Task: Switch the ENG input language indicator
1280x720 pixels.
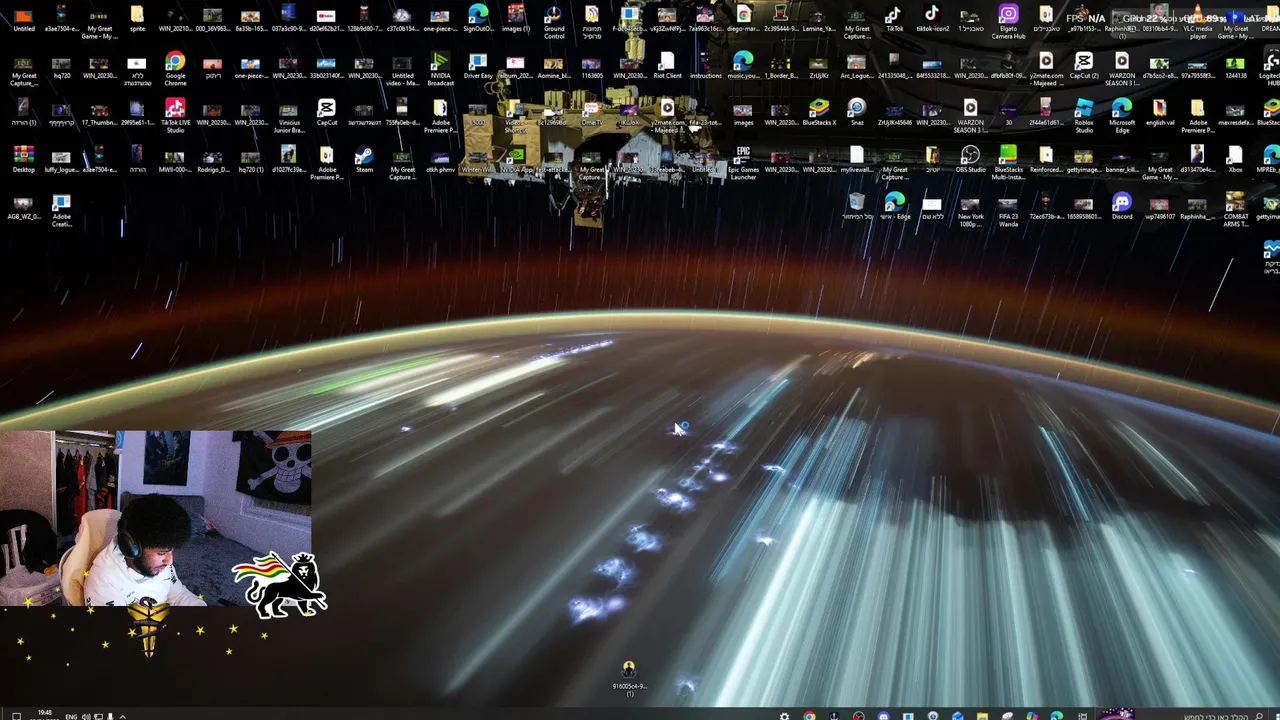Action: click(x=72, y=716)
